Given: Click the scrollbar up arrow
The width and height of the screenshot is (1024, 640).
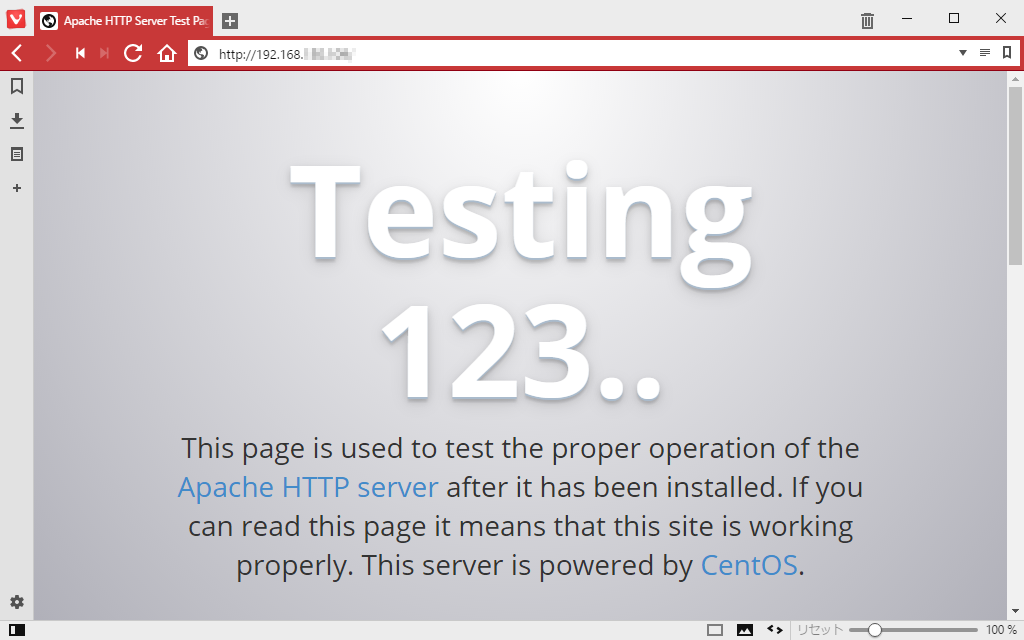Looking at the screenshot, I should pos(1015,79).
